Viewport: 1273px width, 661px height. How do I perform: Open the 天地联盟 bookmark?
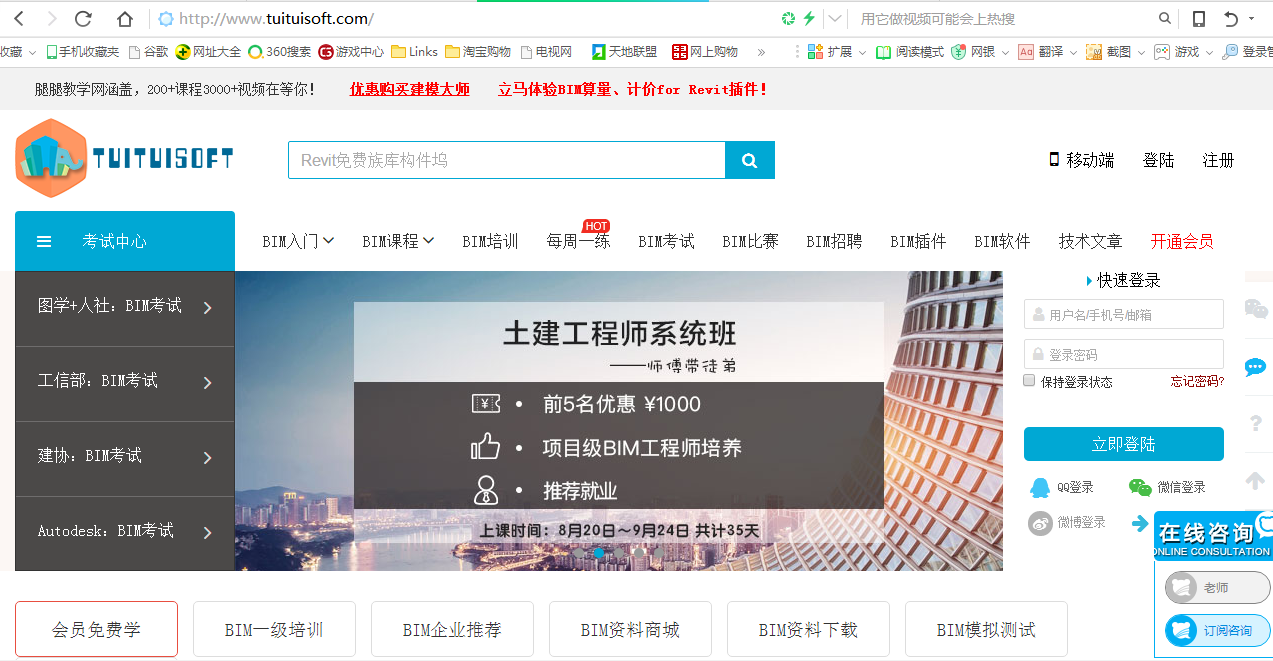click(x=624, y=52)
